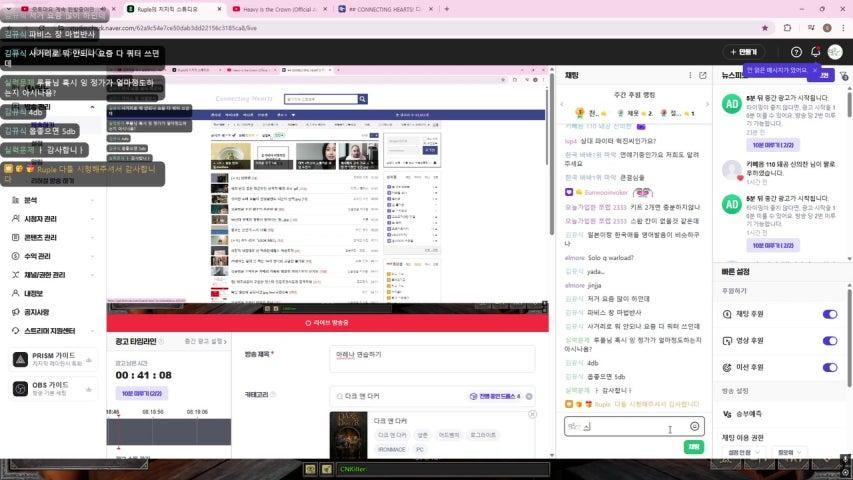Open 스트리머 지원센터 support center
The image size is (853, 480).
50,330
